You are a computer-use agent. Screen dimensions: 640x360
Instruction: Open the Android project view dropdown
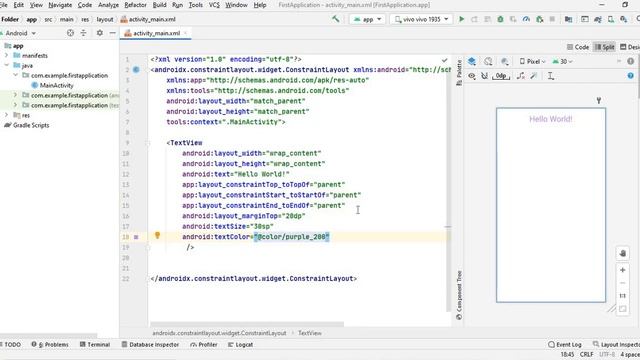point(20,33)
